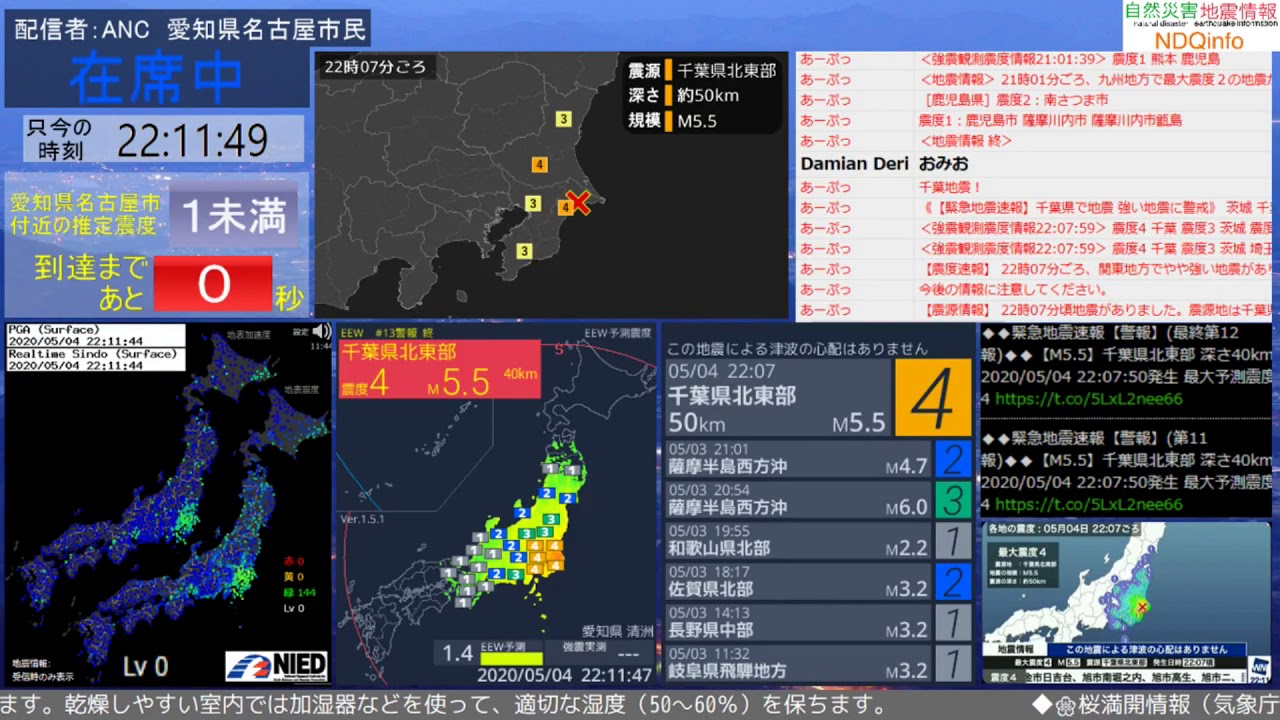Click the gray intensity 1 badge for 長野県中部
Image resolution: width=1280 pixels, height=720 pixels.
pyautogui.click(x=952, y=623)
